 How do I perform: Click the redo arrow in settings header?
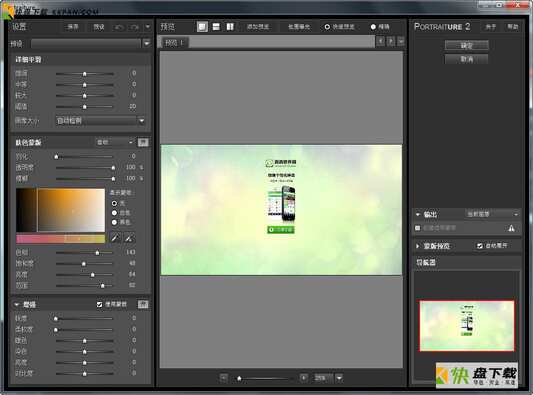click(x=134, y=27)
